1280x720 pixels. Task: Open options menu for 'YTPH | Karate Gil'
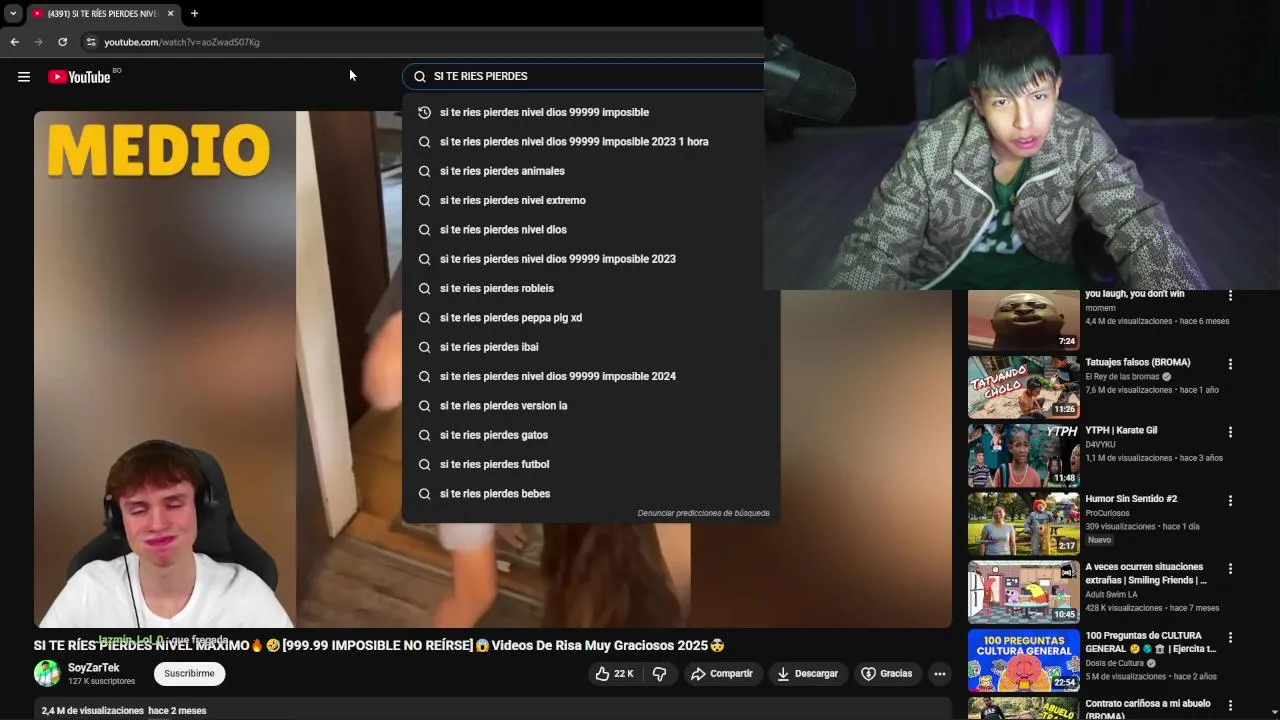[1230, 432]
